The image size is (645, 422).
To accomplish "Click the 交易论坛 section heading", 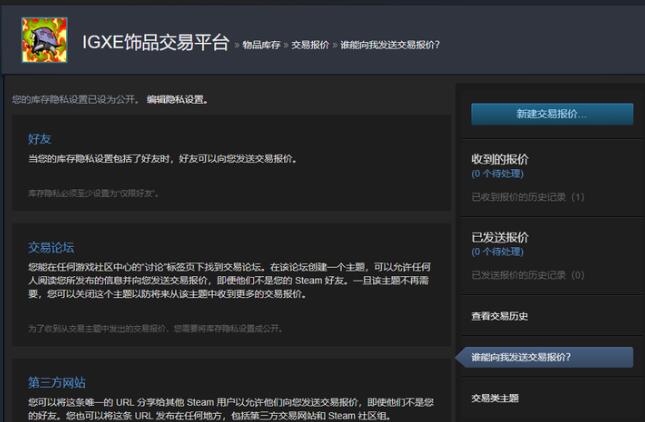I will (51, 247).
